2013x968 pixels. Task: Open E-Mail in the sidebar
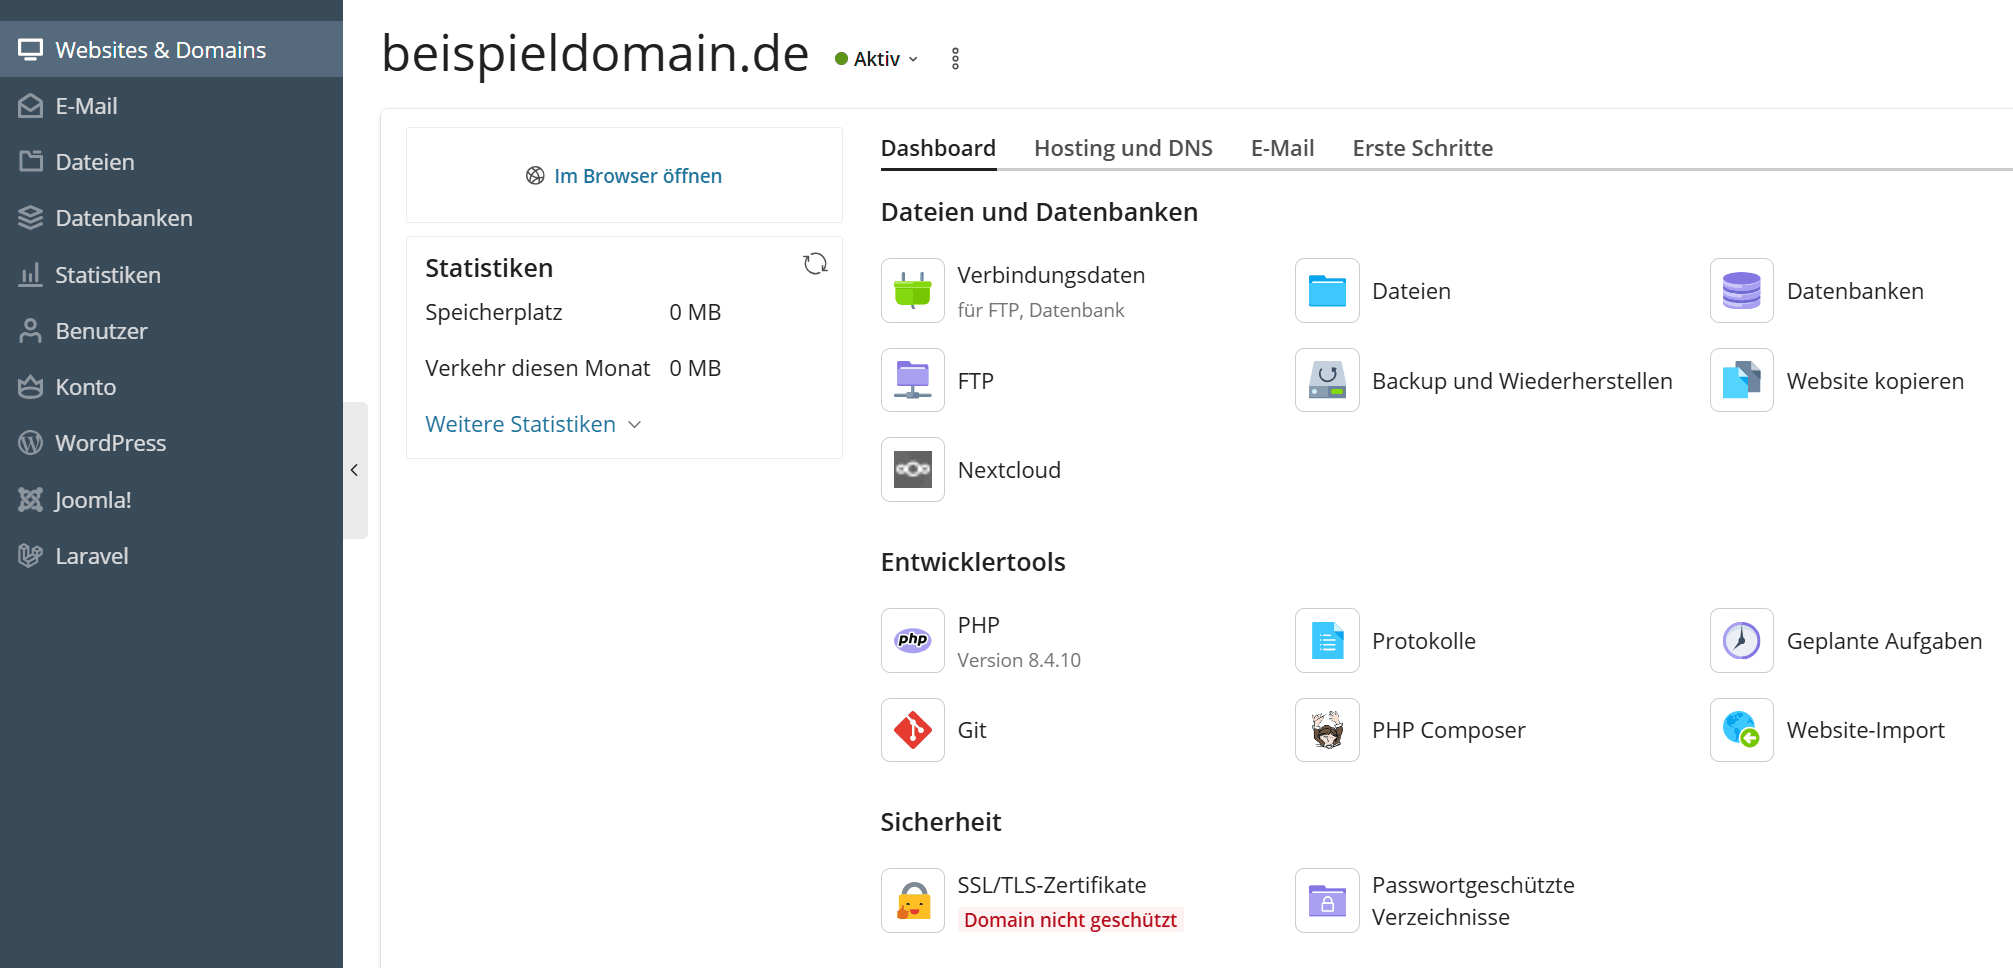point(171,106)
